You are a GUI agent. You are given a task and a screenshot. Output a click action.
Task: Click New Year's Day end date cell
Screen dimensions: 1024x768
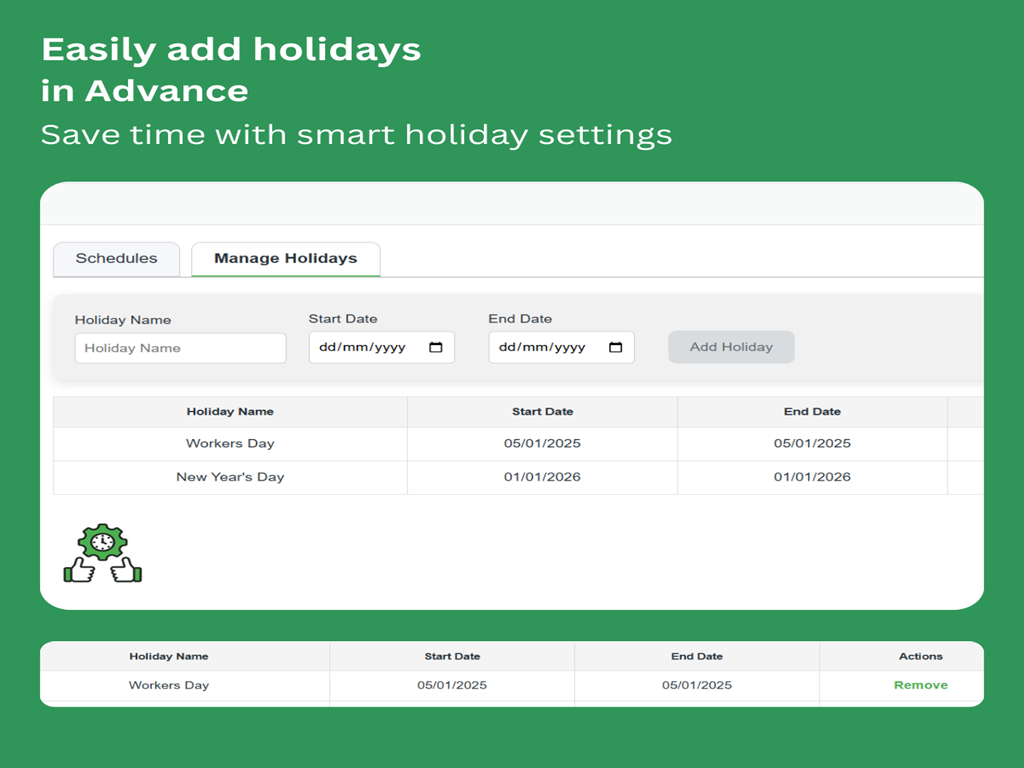click(812, 477)
